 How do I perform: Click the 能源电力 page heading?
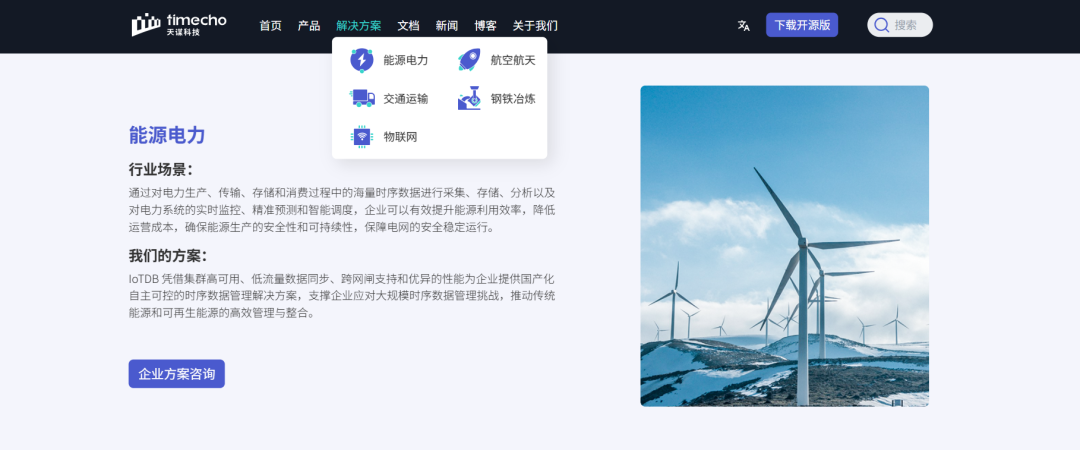pos(167,135)
